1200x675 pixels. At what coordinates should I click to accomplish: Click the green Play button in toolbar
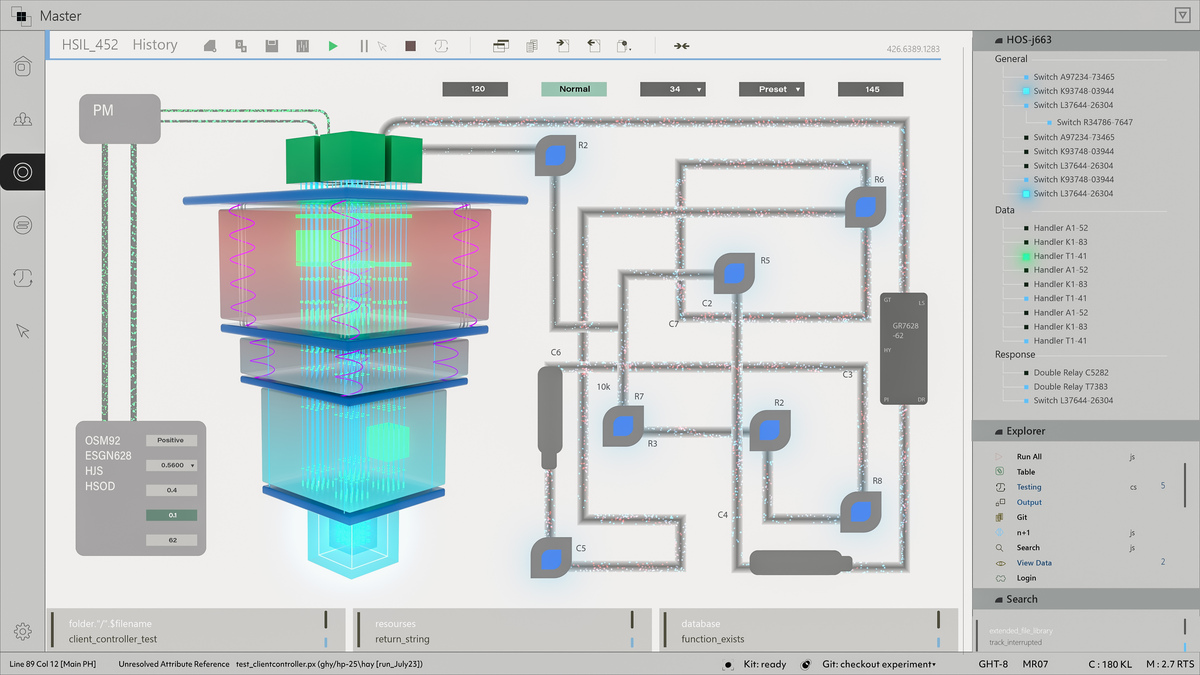tap(333, 46)
